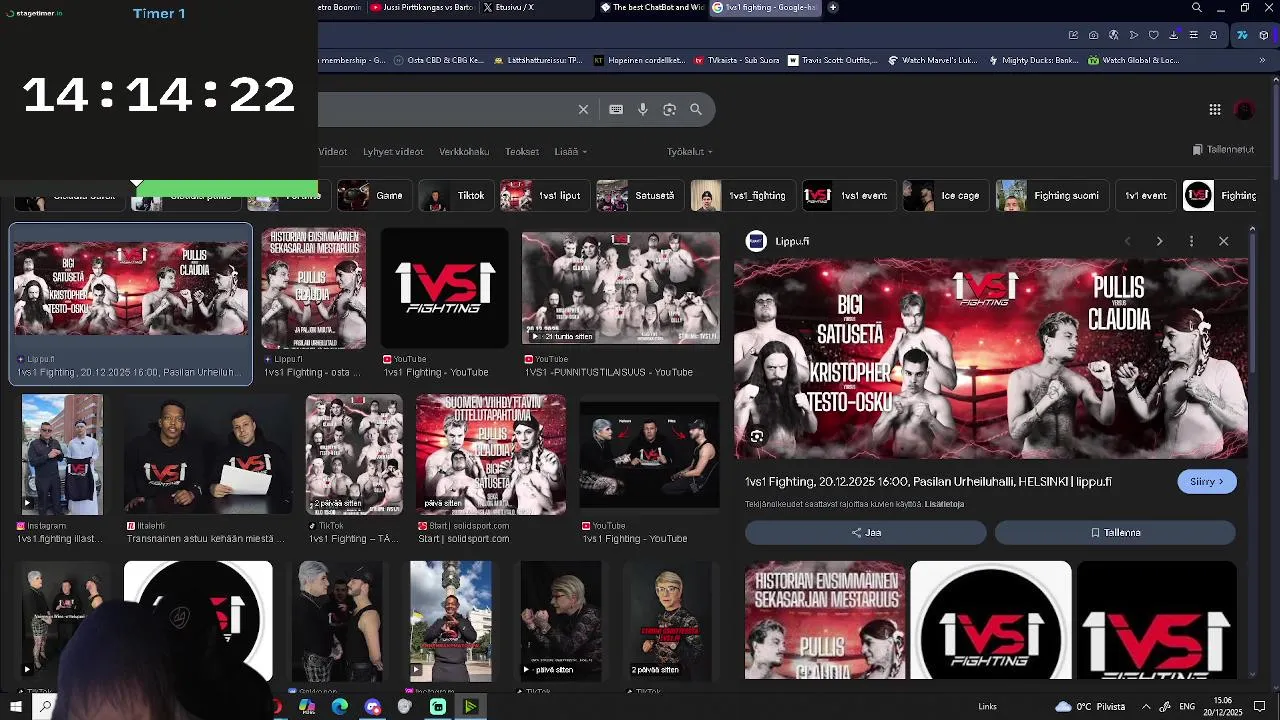
Task: Switch the ENG input language indicator
Action: click(1187, 707)
